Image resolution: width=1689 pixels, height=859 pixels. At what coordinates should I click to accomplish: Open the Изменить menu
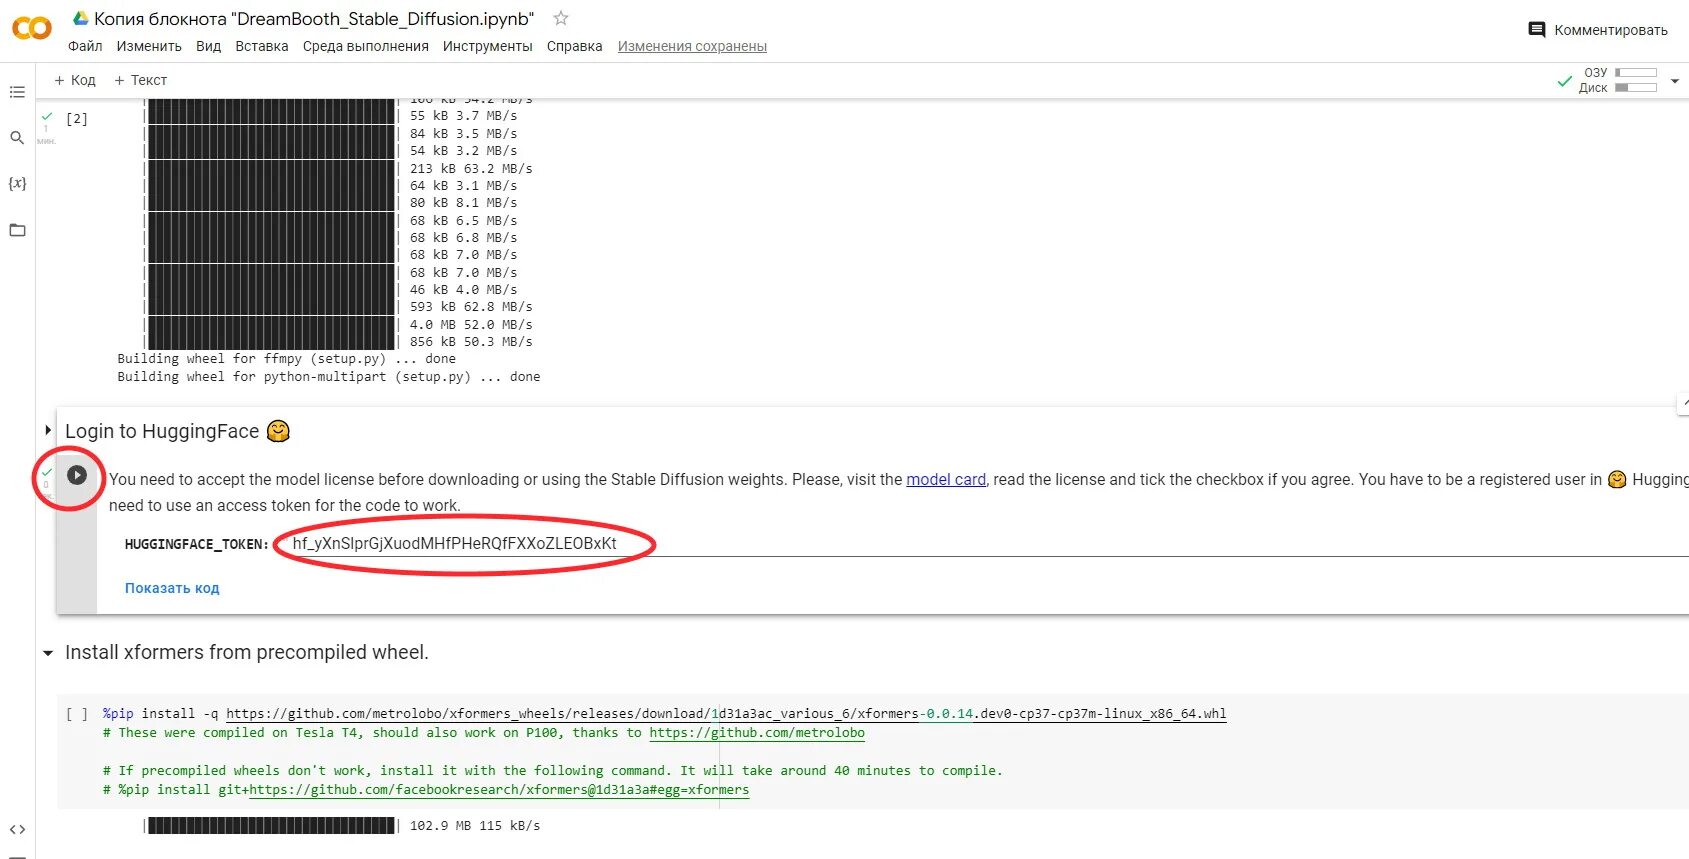[x=149, y=46]
